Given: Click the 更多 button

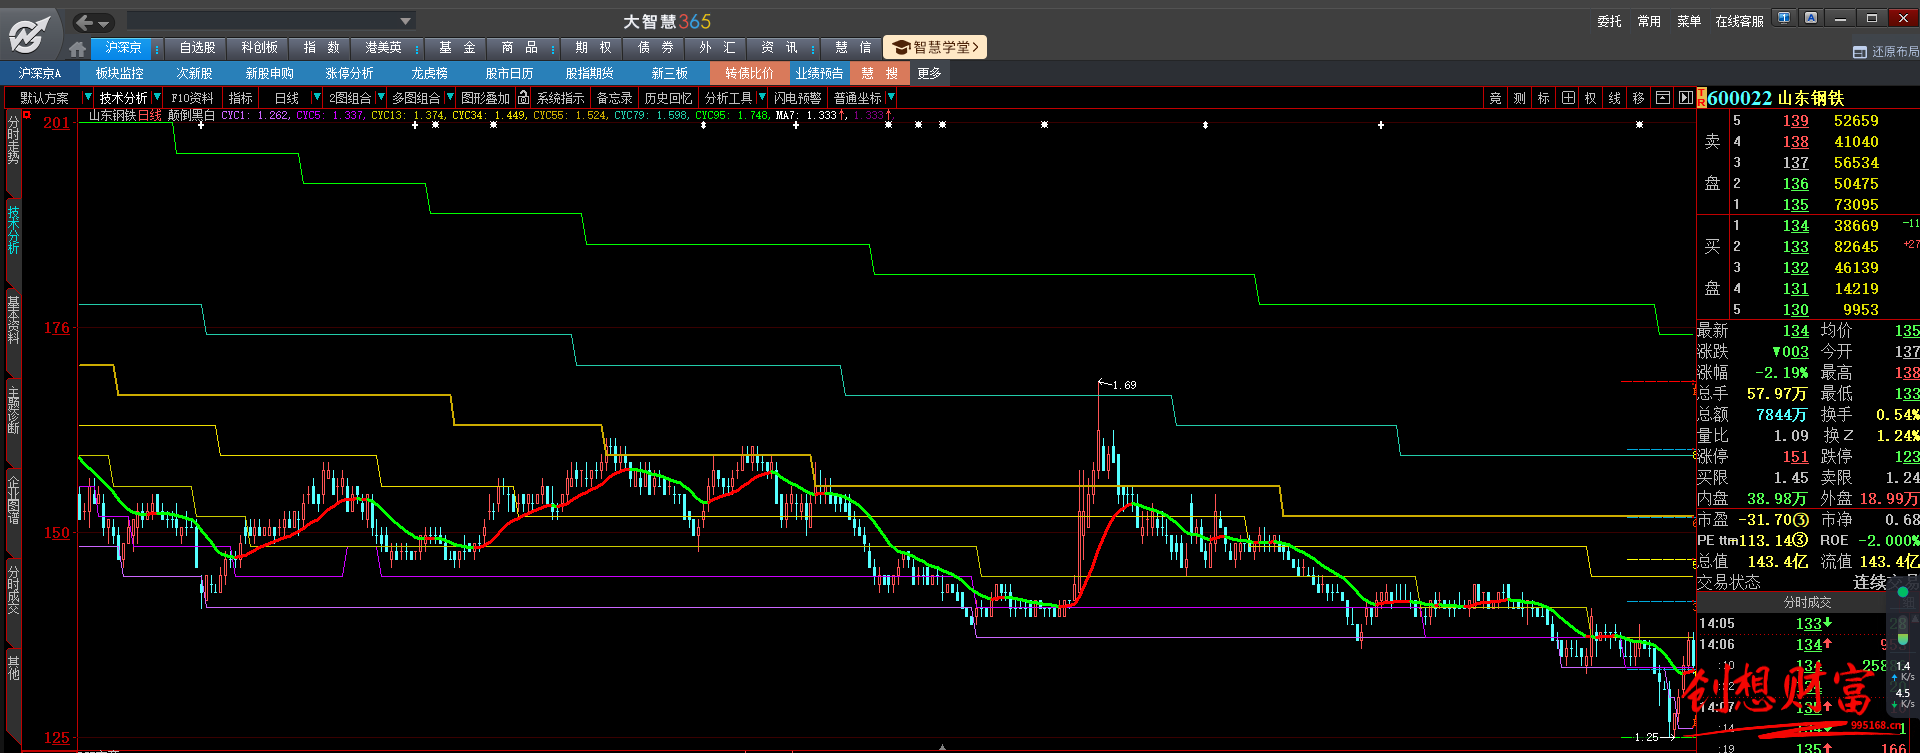Looking at the screenshot, I should 929,73.
